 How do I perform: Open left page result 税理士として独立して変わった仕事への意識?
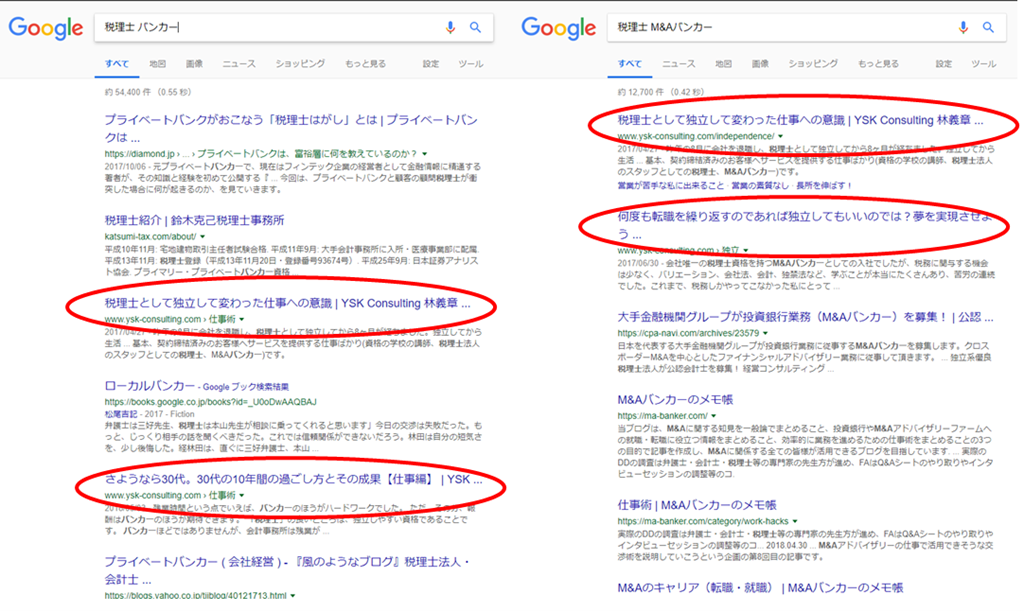[287, 303]
